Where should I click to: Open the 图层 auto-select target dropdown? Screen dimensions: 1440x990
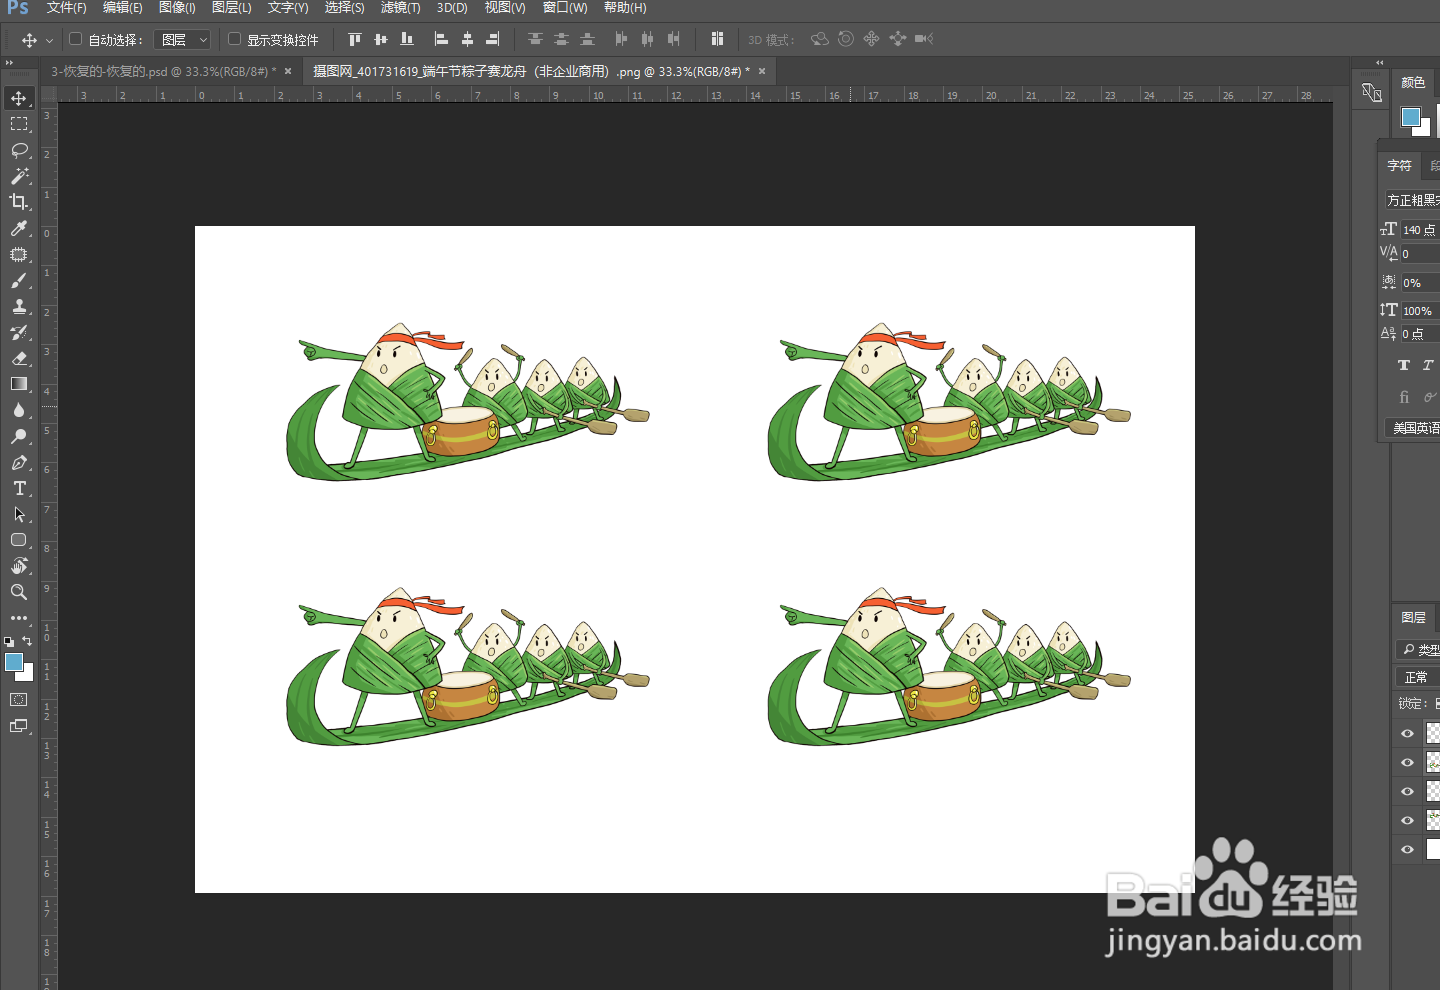point(182,40)
